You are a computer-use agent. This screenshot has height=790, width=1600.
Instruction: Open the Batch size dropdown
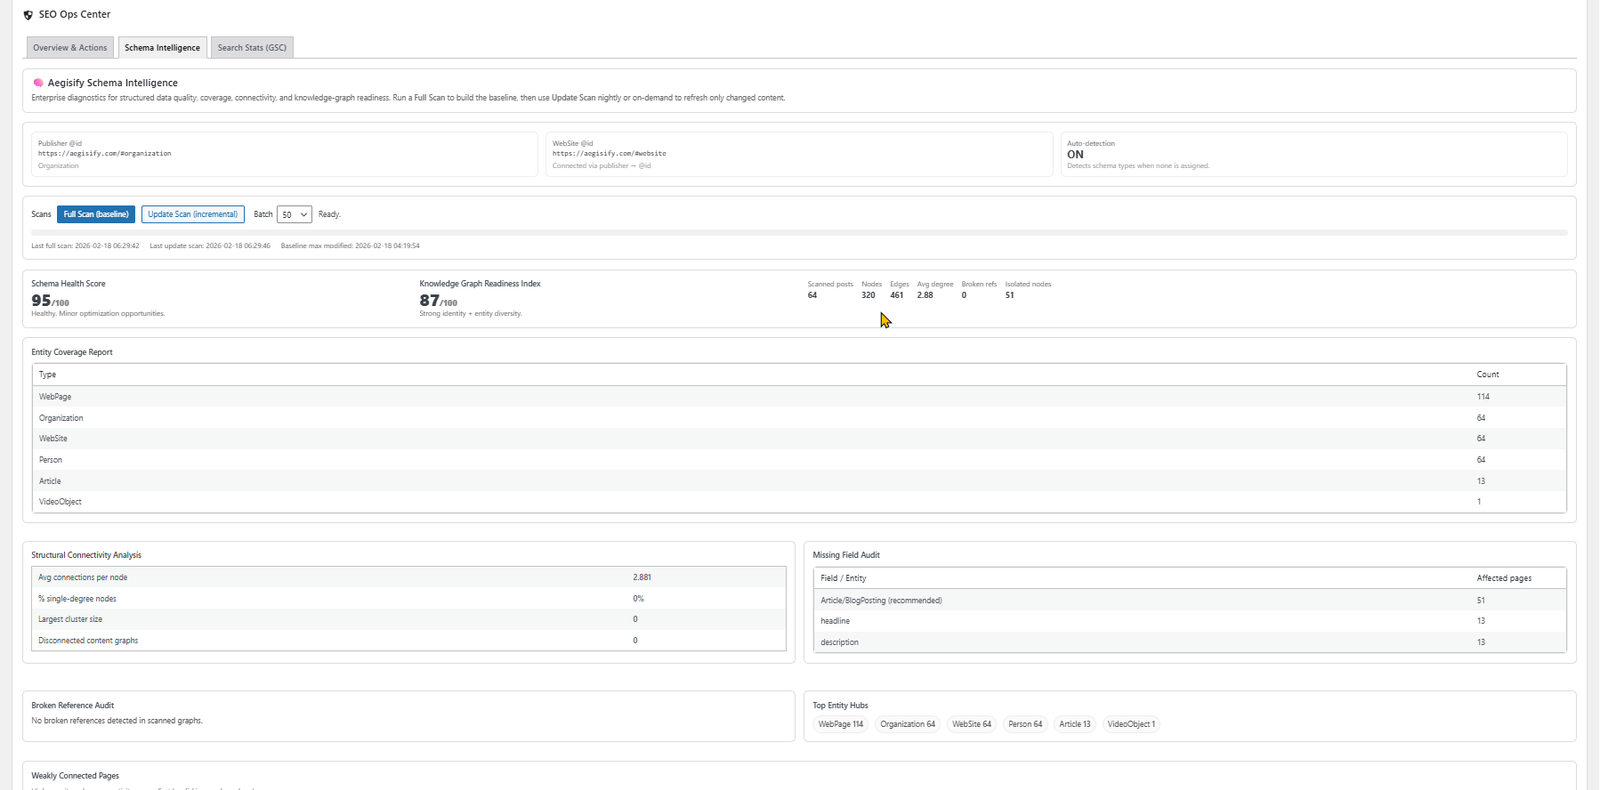(x=294, y=214)
